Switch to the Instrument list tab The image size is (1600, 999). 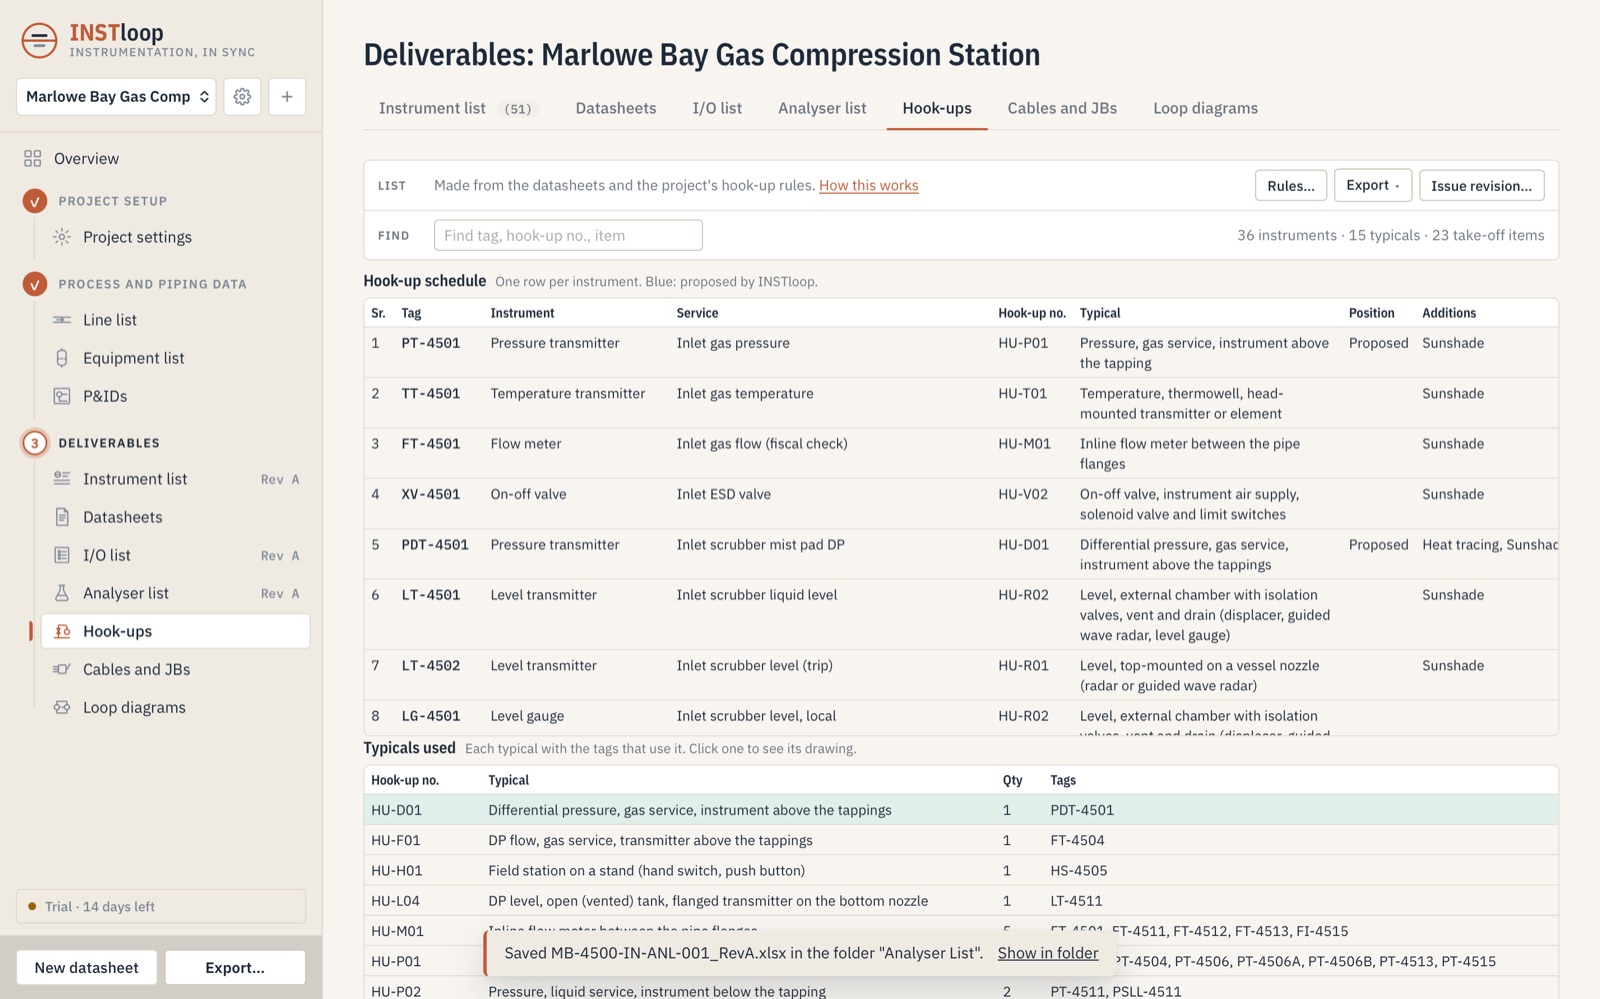tap(457, 108)
